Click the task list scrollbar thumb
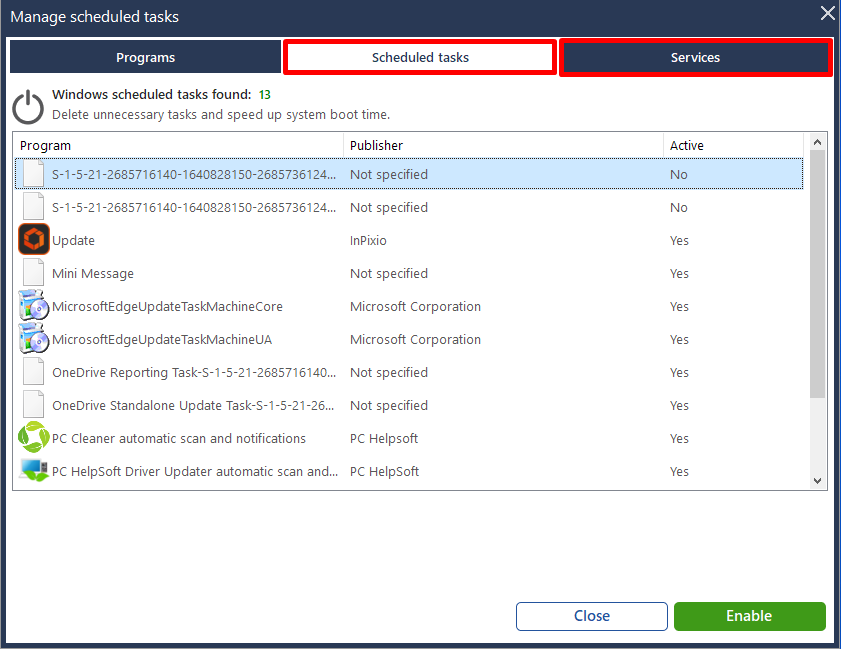This screenshot has height=649, width=841. click(817, 274)
